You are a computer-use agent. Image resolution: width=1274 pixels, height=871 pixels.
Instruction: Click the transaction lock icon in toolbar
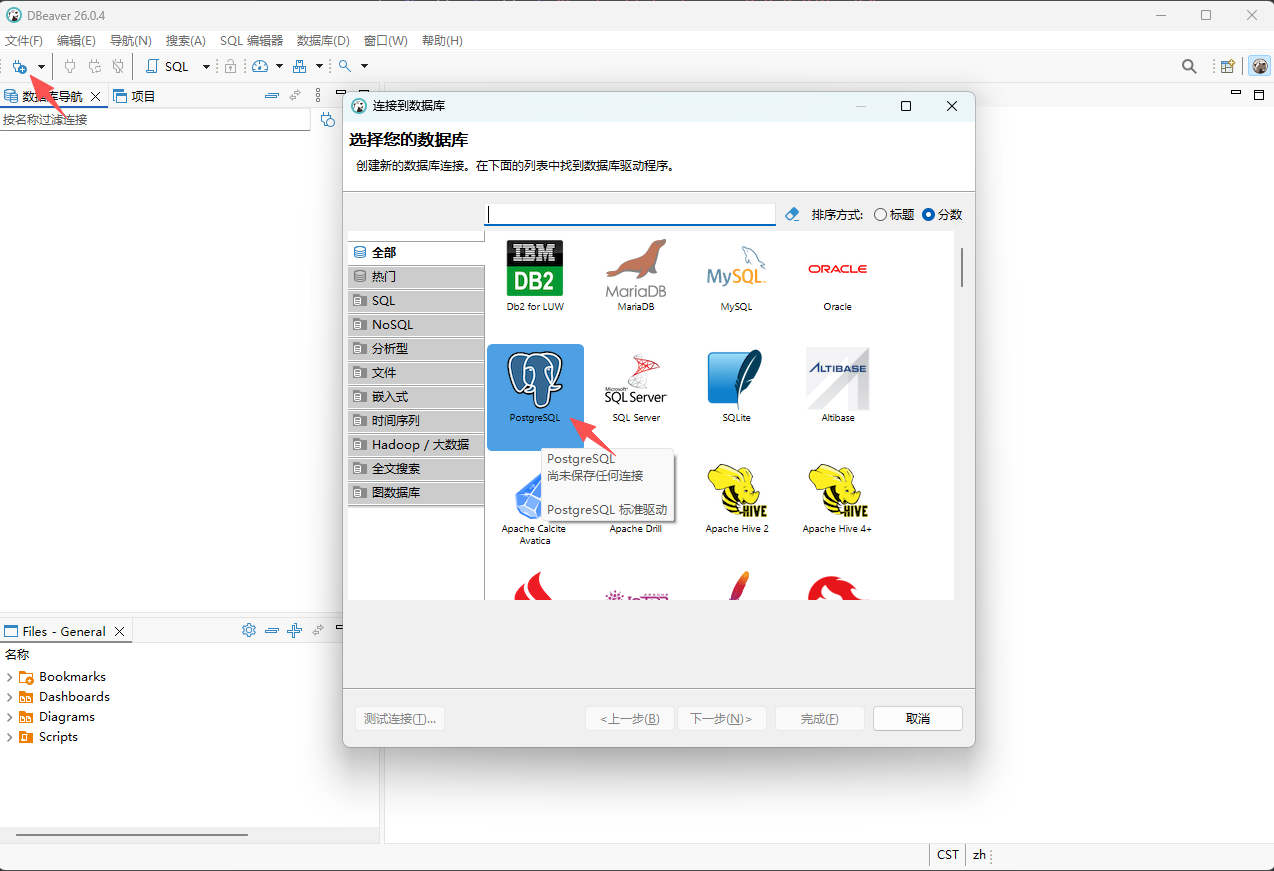point(231,67)
